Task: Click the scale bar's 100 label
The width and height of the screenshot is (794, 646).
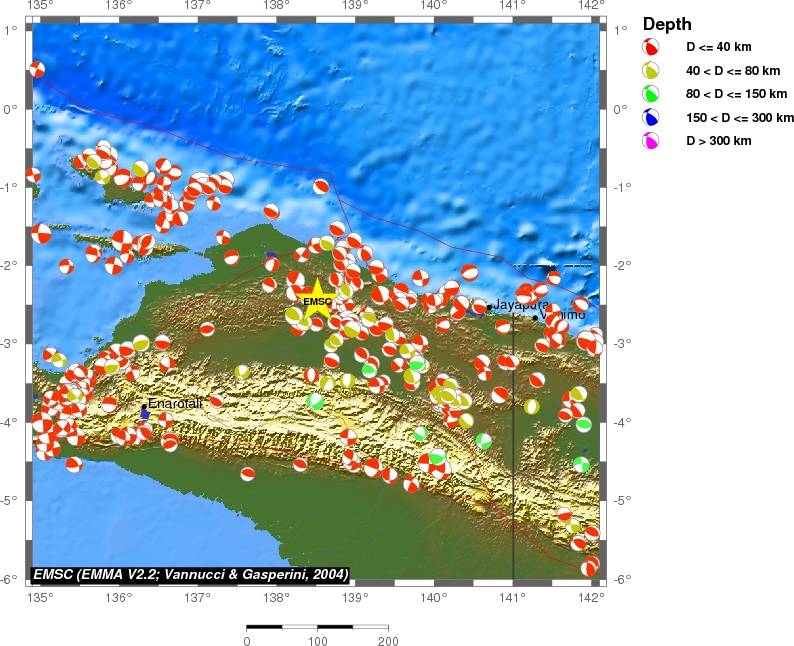Action: (x=317, y=639)
